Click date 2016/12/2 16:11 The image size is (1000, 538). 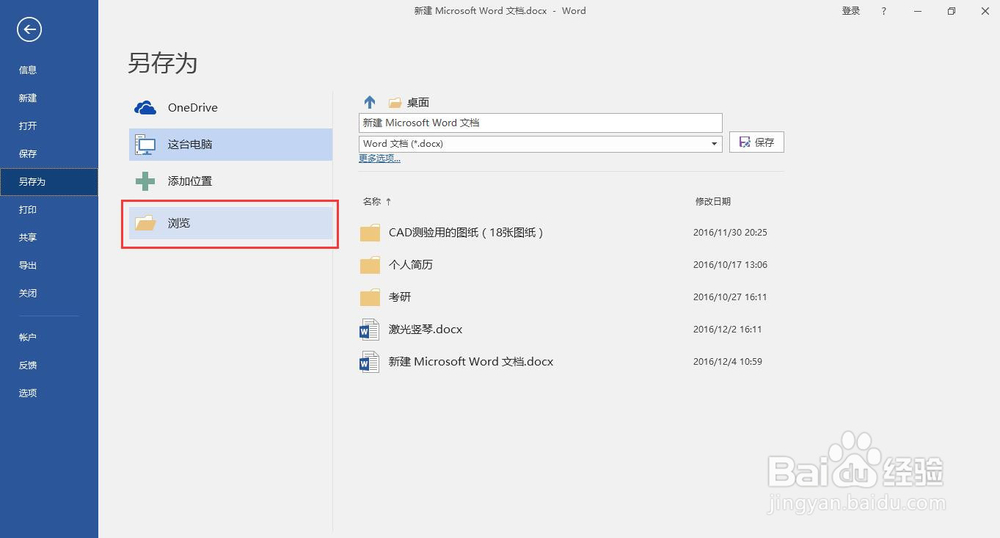pyautogui.click(x=728, y=330)
